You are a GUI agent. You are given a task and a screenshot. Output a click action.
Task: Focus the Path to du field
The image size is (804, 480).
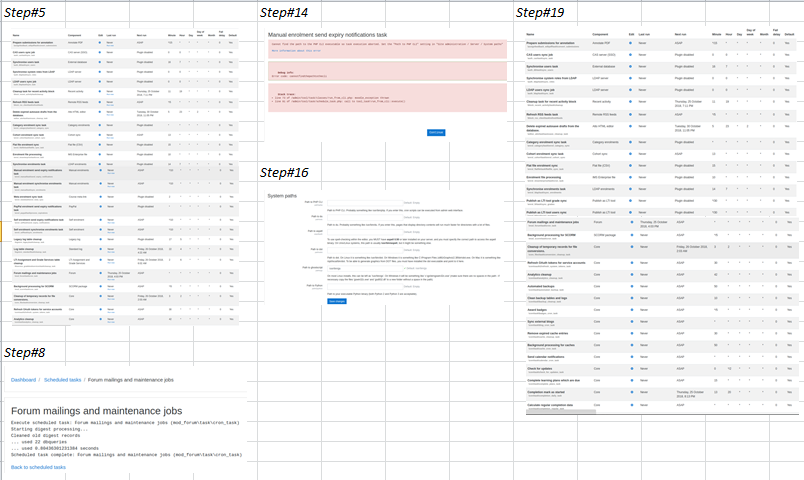coord(365,217)
